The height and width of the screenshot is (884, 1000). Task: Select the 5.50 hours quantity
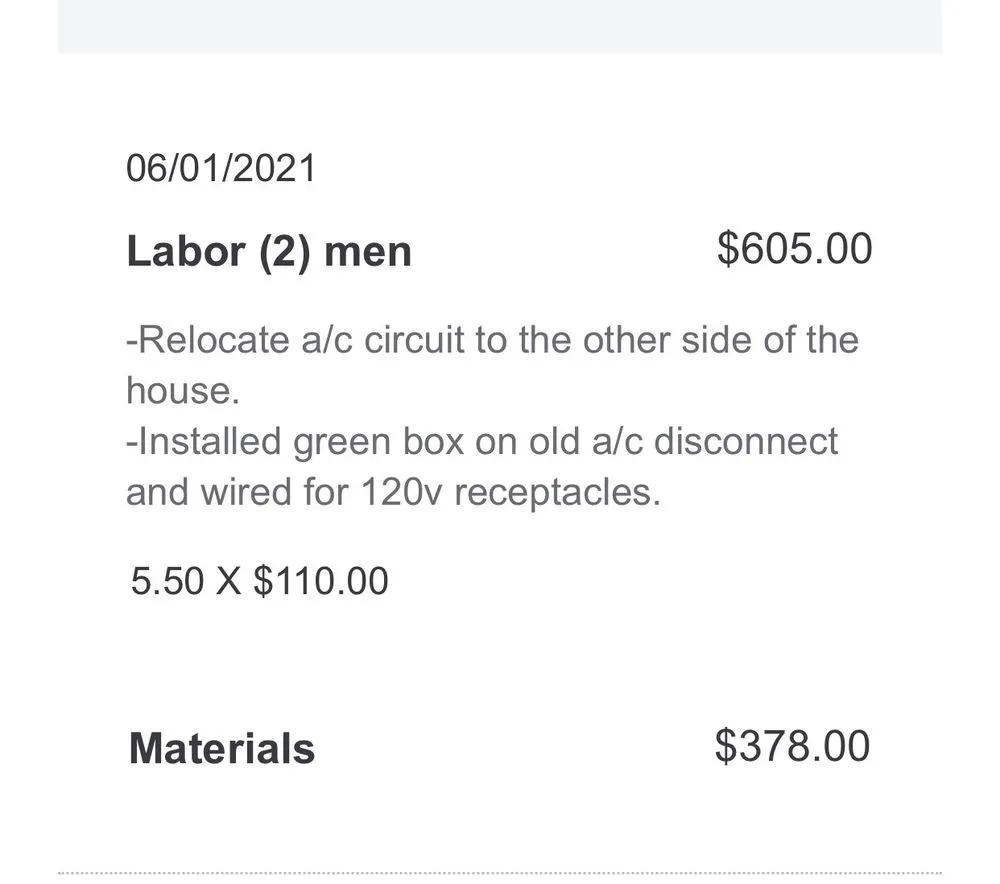(x=167, y=581)
